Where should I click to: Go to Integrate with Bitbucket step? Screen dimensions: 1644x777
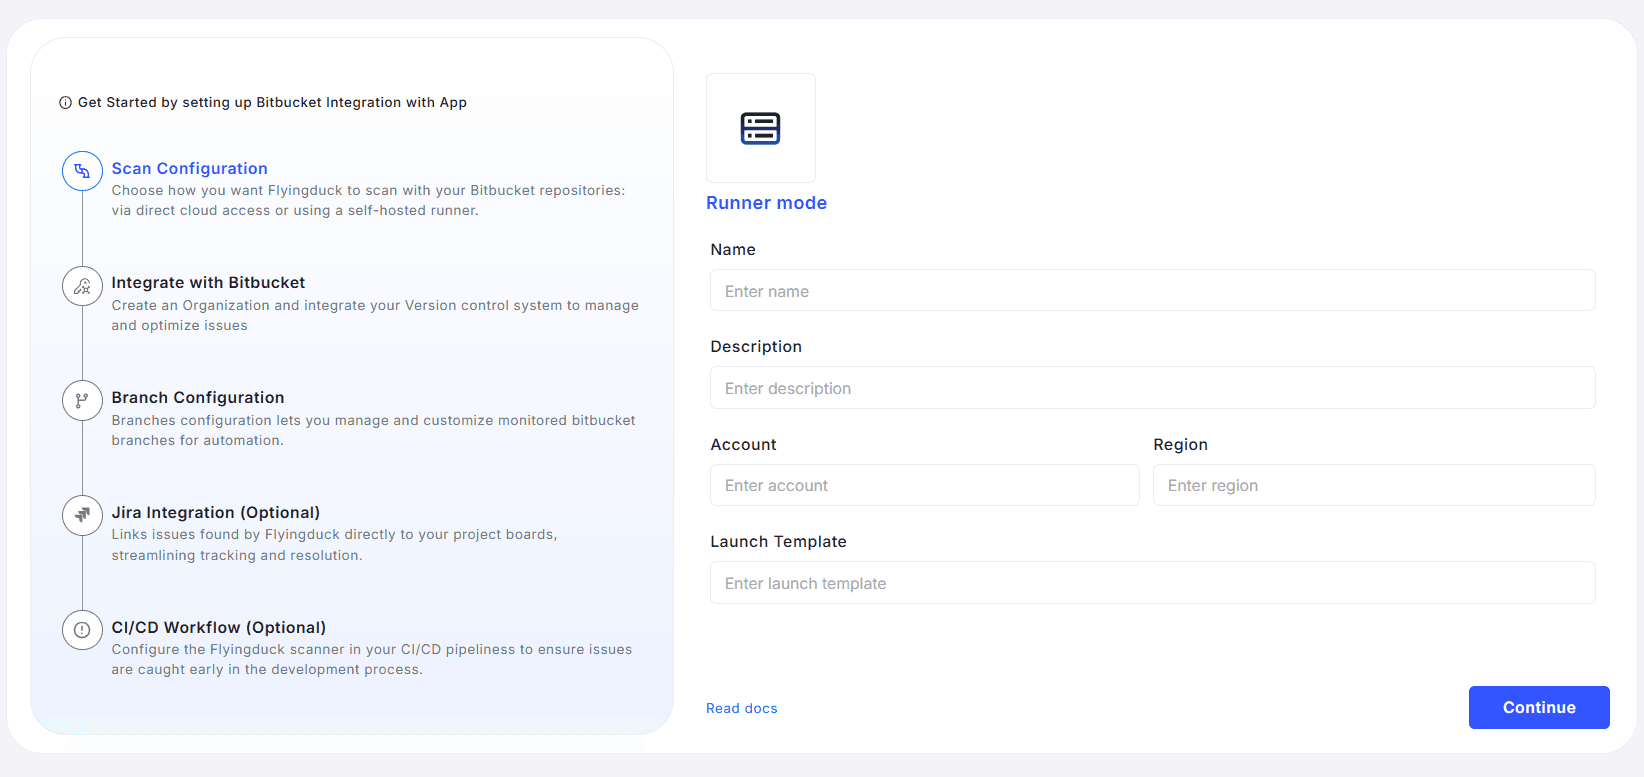[x=208, y=283]
